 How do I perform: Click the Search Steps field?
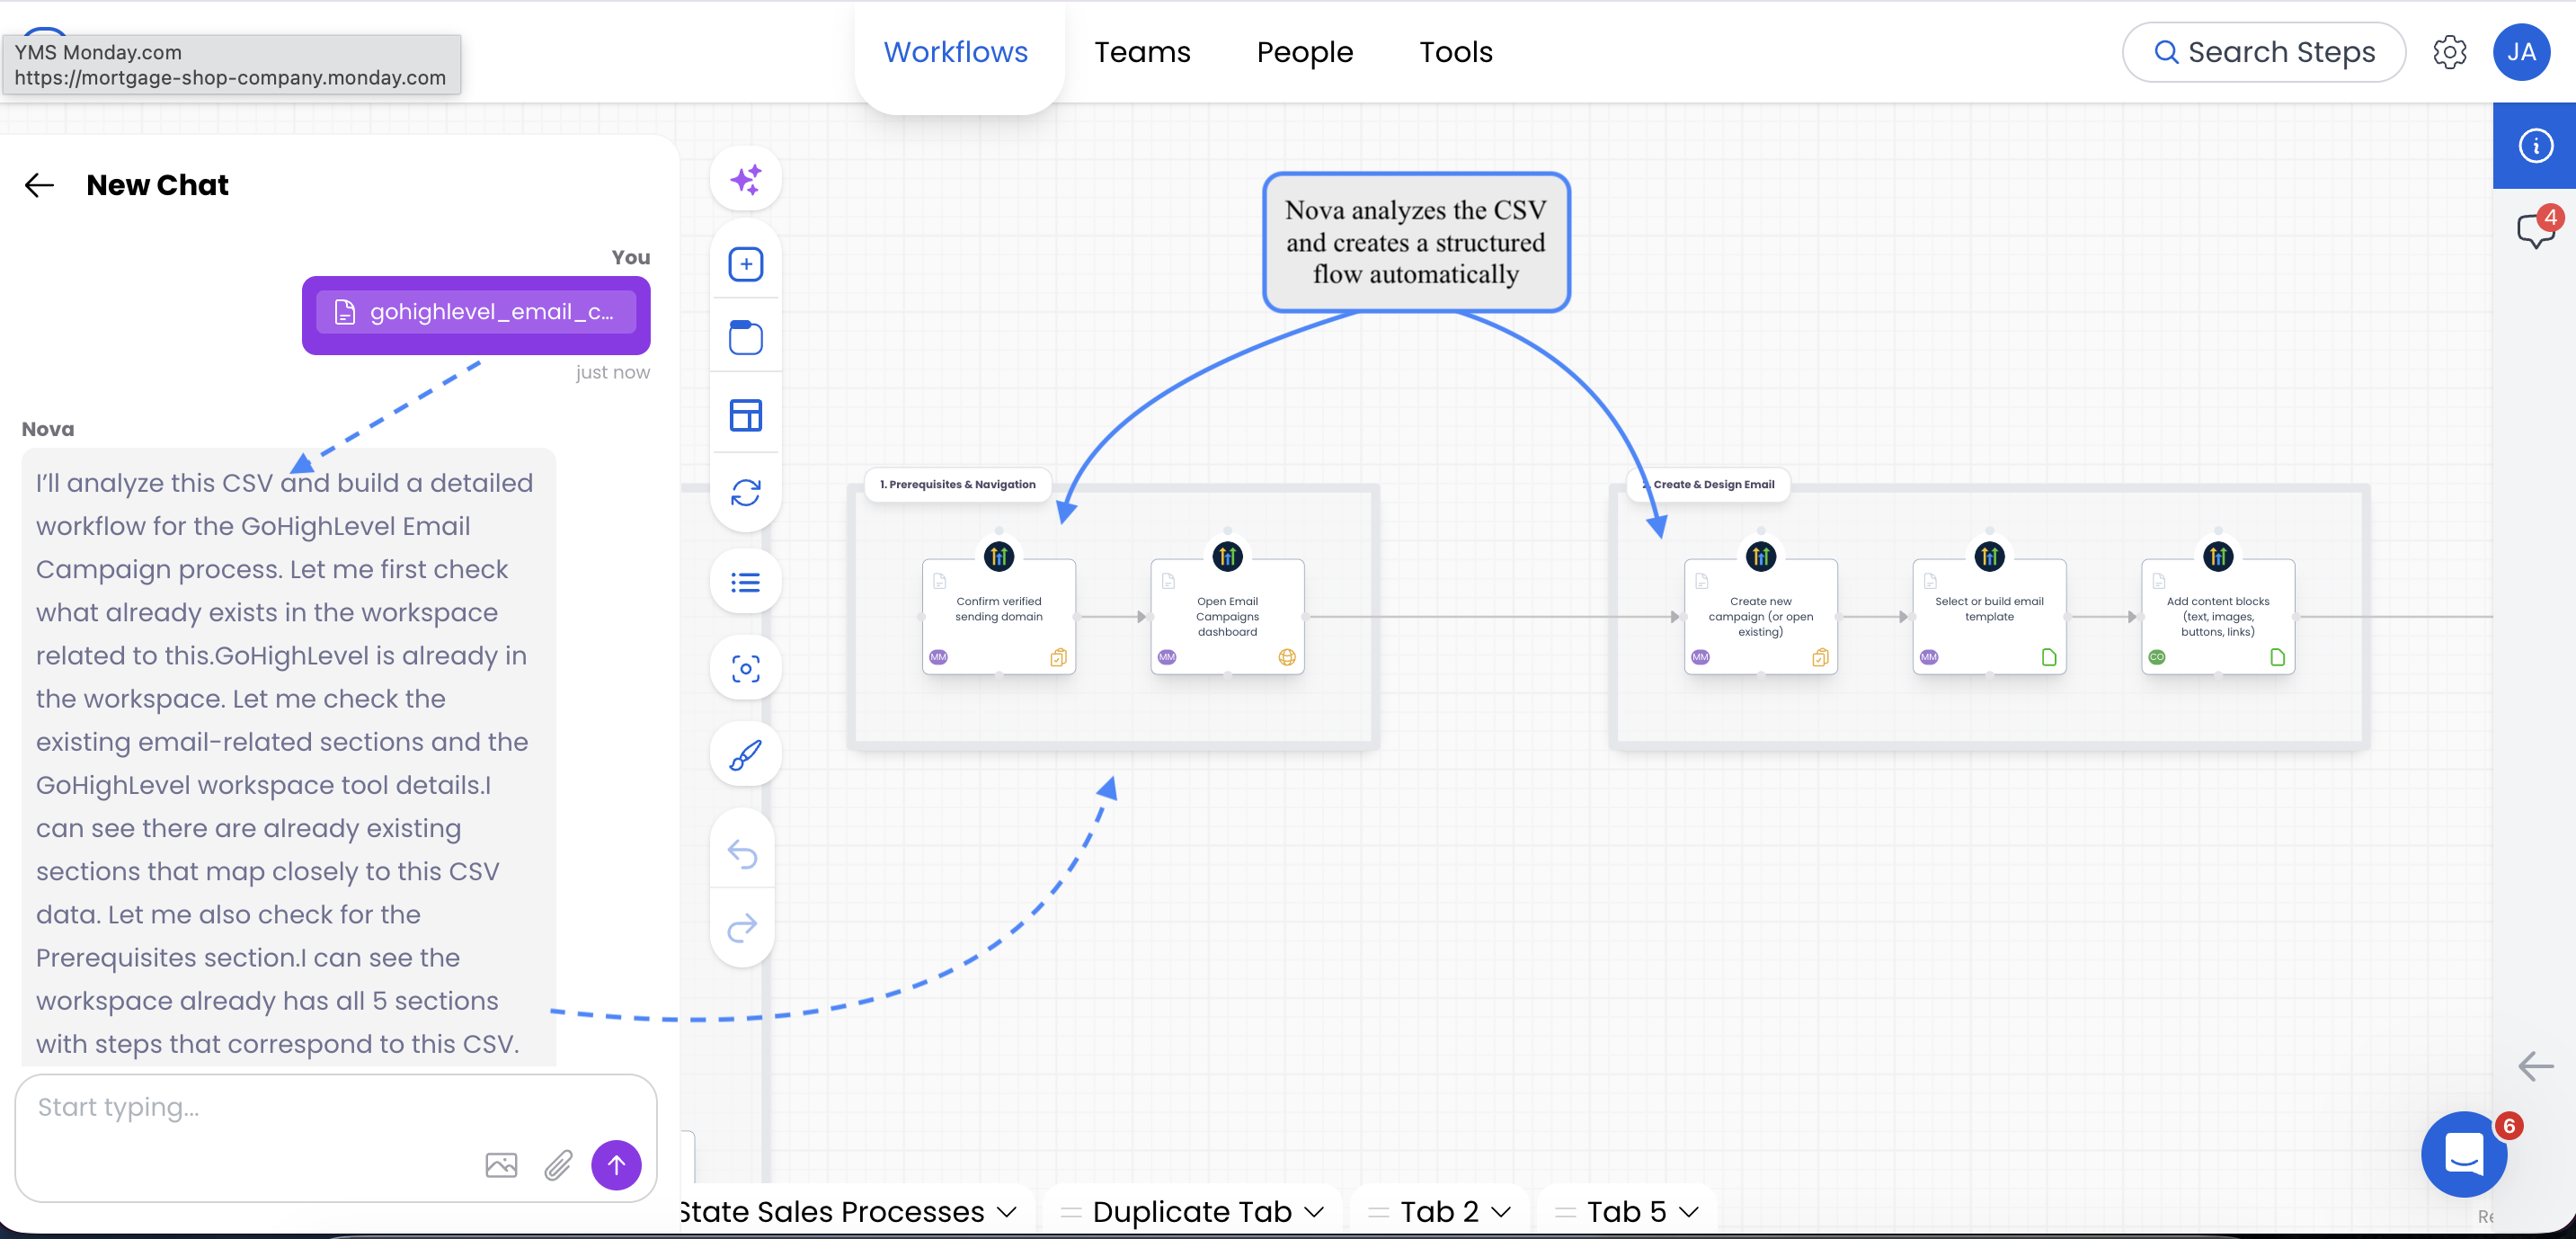2264,52
